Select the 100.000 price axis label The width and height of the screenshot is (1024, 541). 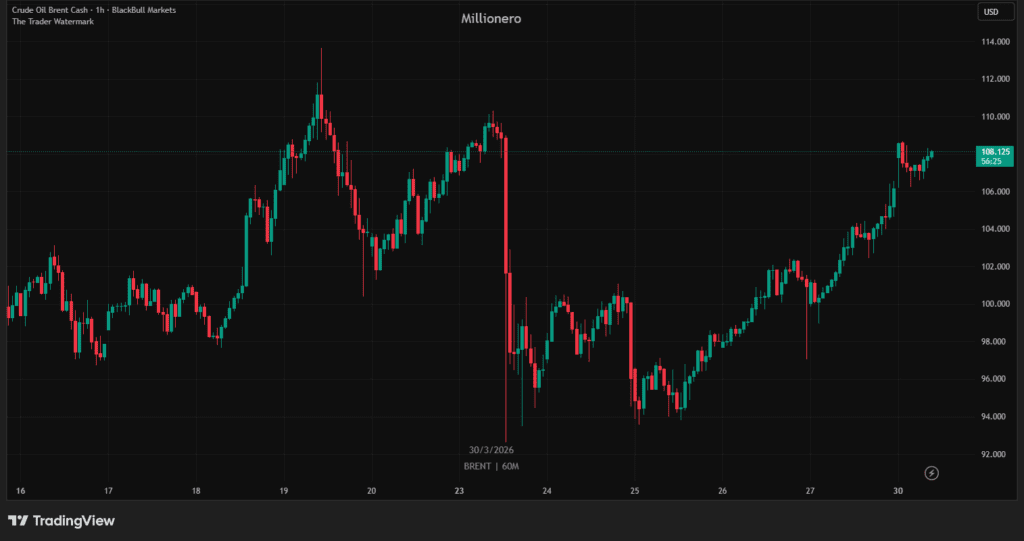[x=995, y=304]
